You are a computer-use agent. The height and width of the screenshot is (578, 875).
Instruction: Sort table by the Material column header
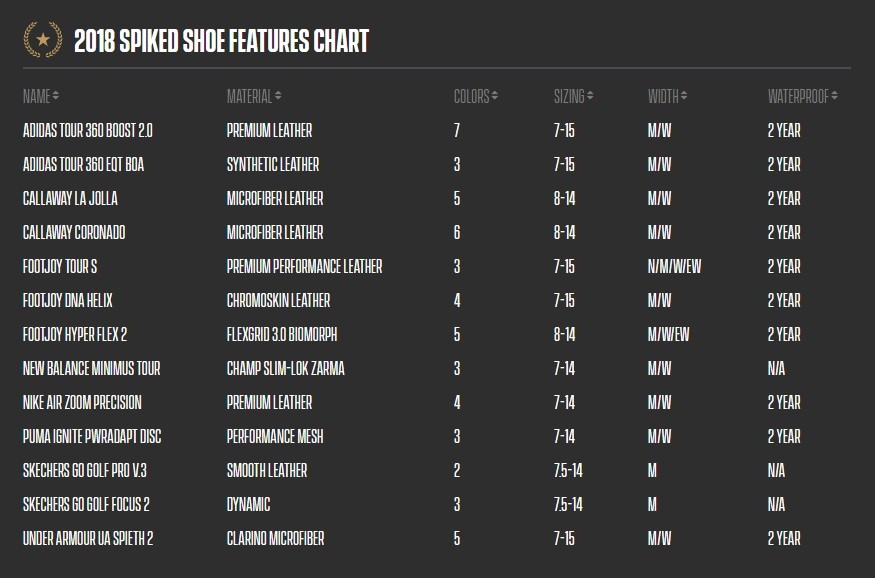(x=249, y=97)
